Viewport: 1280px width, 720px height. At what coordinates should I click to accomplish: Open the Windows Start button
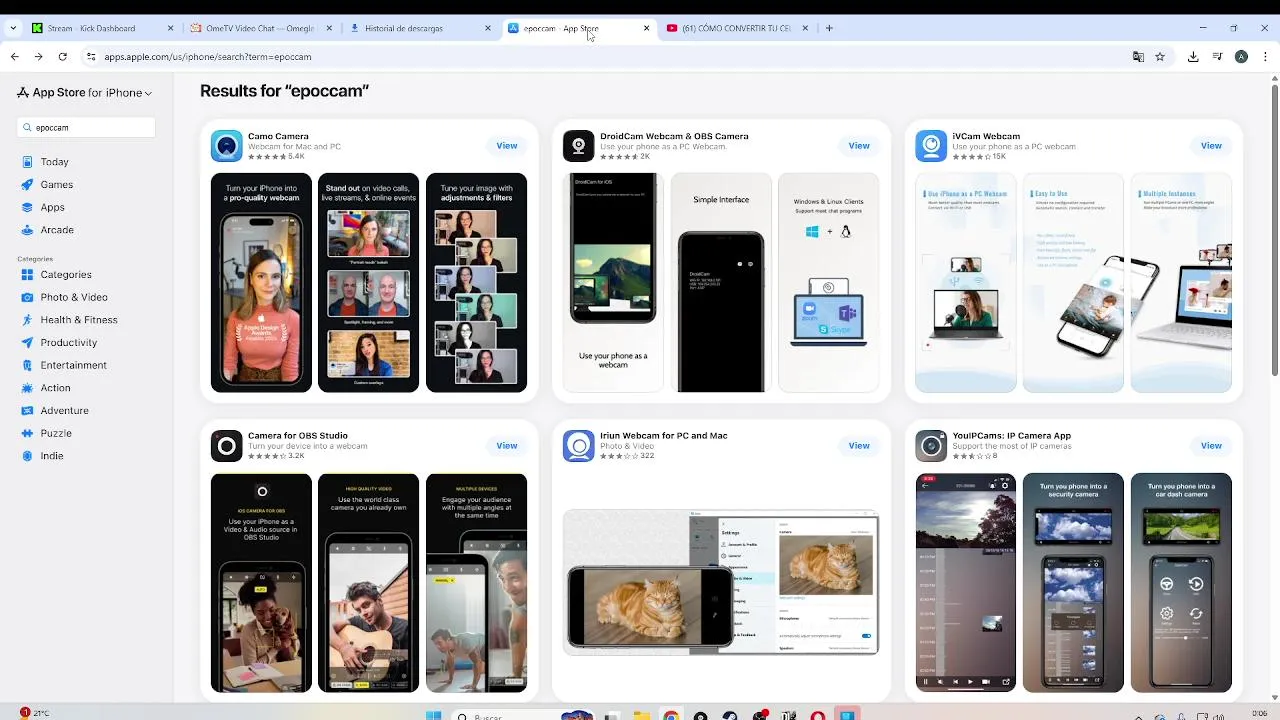433,715
